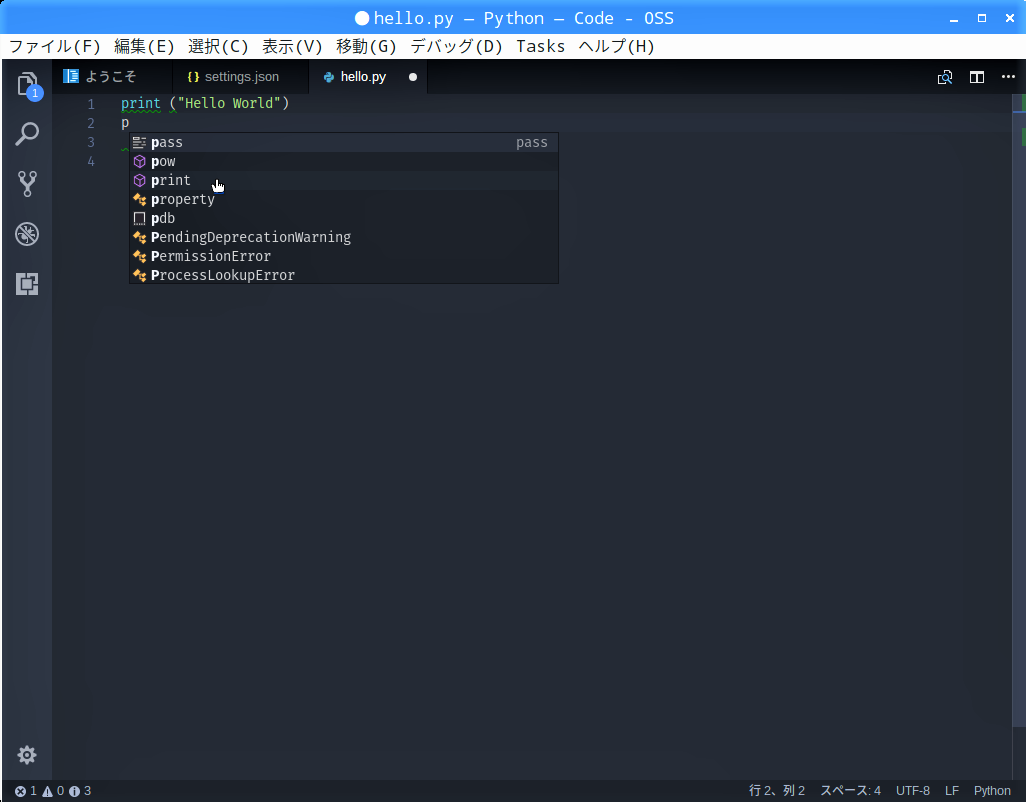Image resolution: width=1026 pixels, height=802 pixels.
Task: Click the open preview/search editor icon
Action: [x=945, y=77]
